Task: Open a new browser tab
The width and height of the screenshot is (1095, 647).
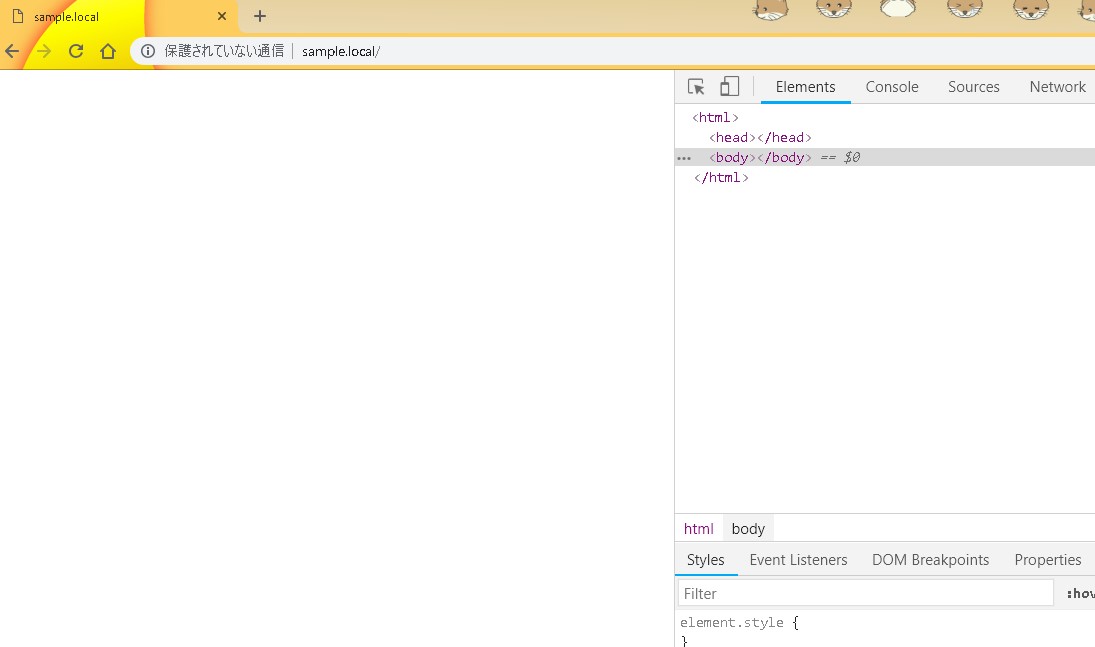Action: (260, 16)
